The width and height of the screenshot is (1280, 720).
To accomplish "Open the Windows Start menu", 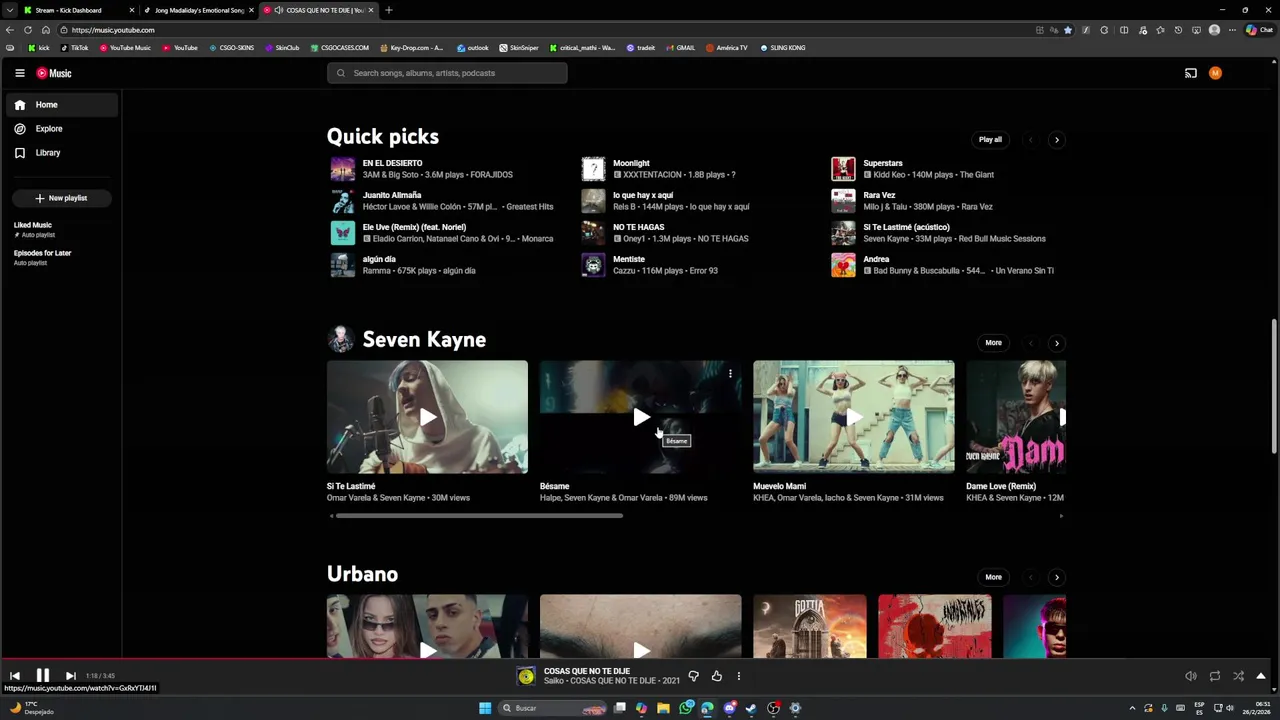I will pyautogui.click(x=485, y=708).
